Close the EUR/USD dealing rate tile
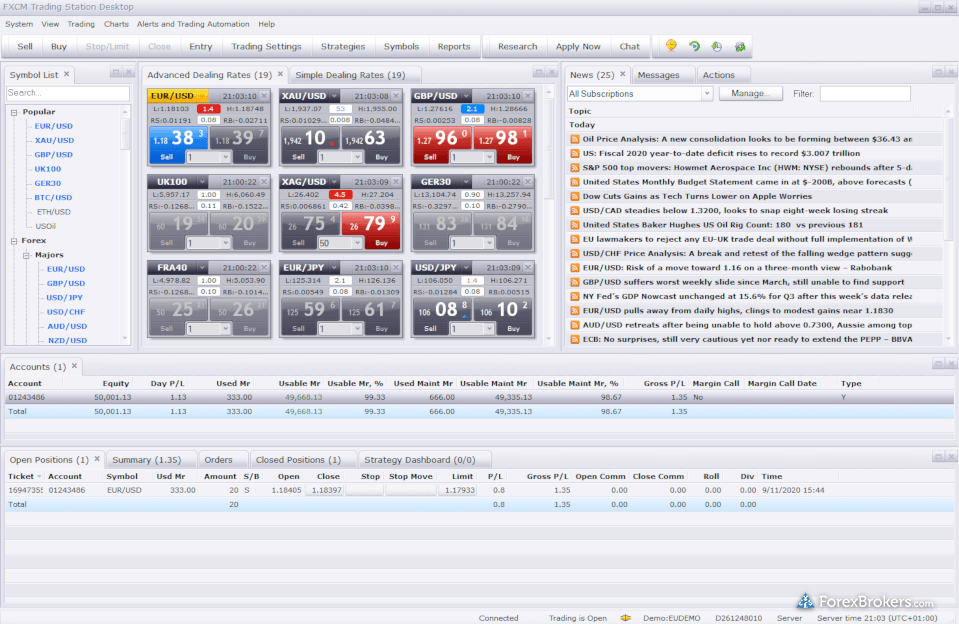This screenshot has width=959, height=624. coord(264,96)
